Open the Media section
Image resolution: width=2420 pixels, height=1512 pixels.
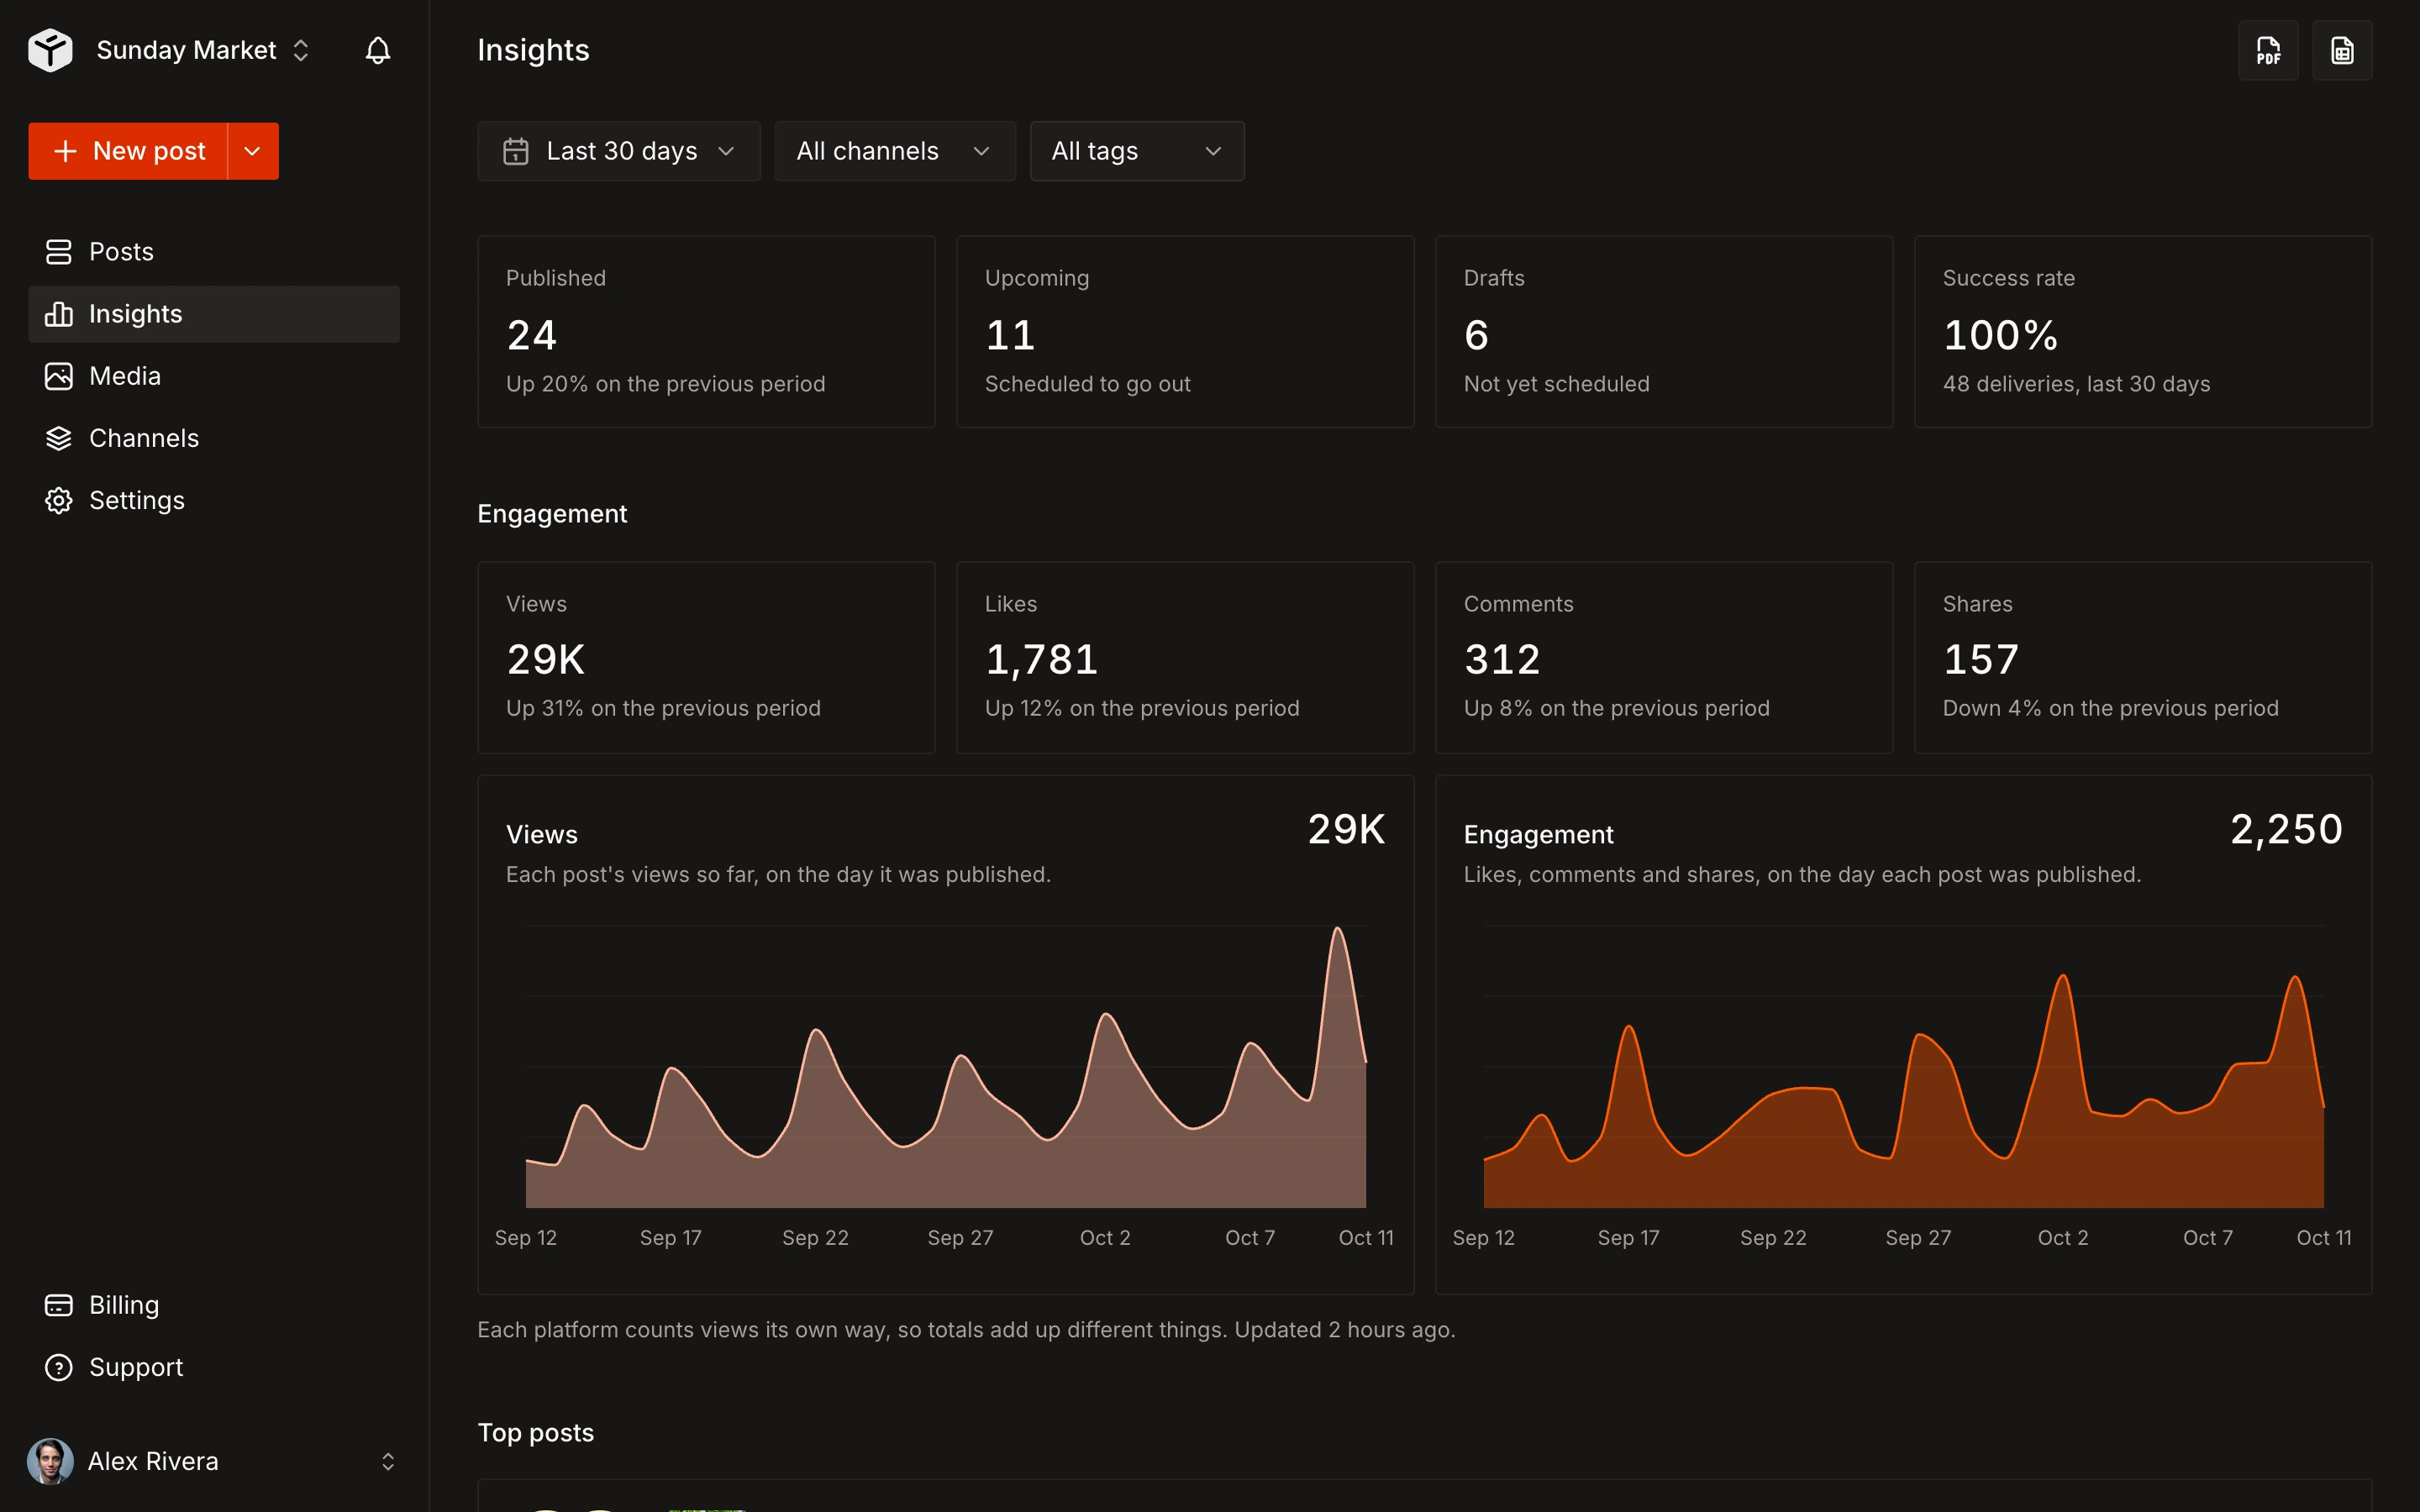click(x=214, y=376)
